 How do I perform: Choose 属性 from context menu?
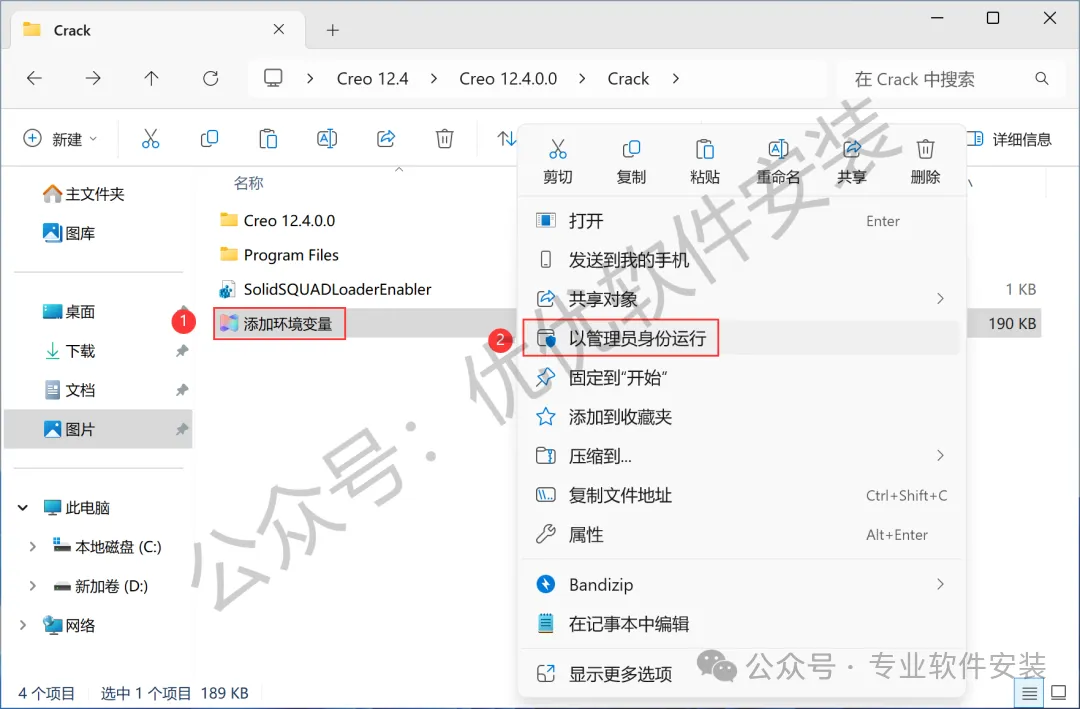[x=740, y=535]
